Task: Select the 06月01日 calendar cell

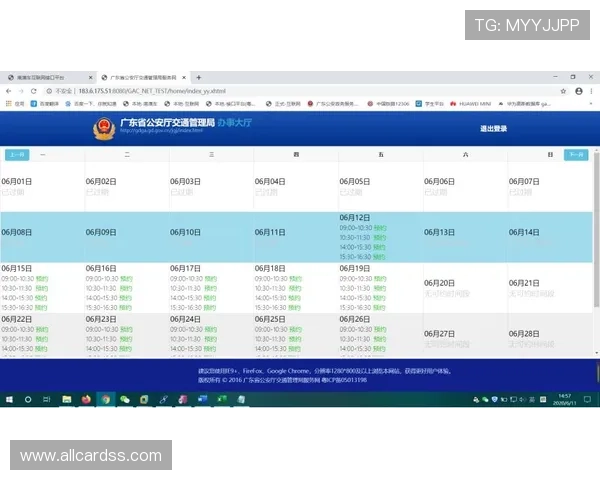Action: [x=42, y=186]
